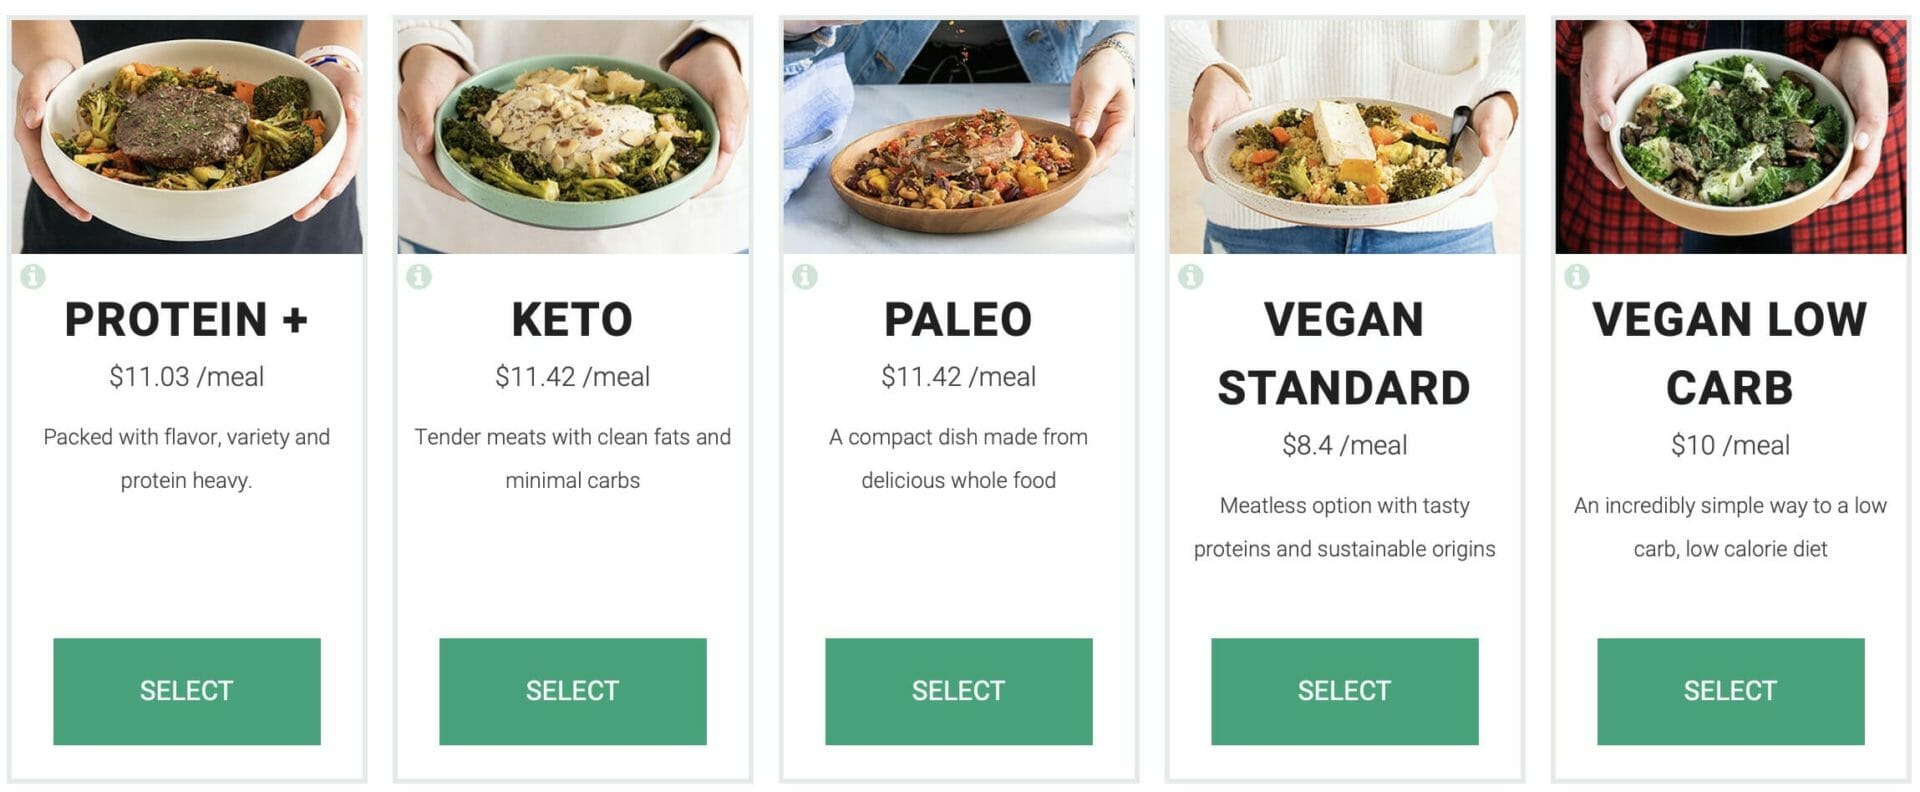Click the Paleo plan info icon
Viewport: 1920px width, 792px height.
click(805, 276)
